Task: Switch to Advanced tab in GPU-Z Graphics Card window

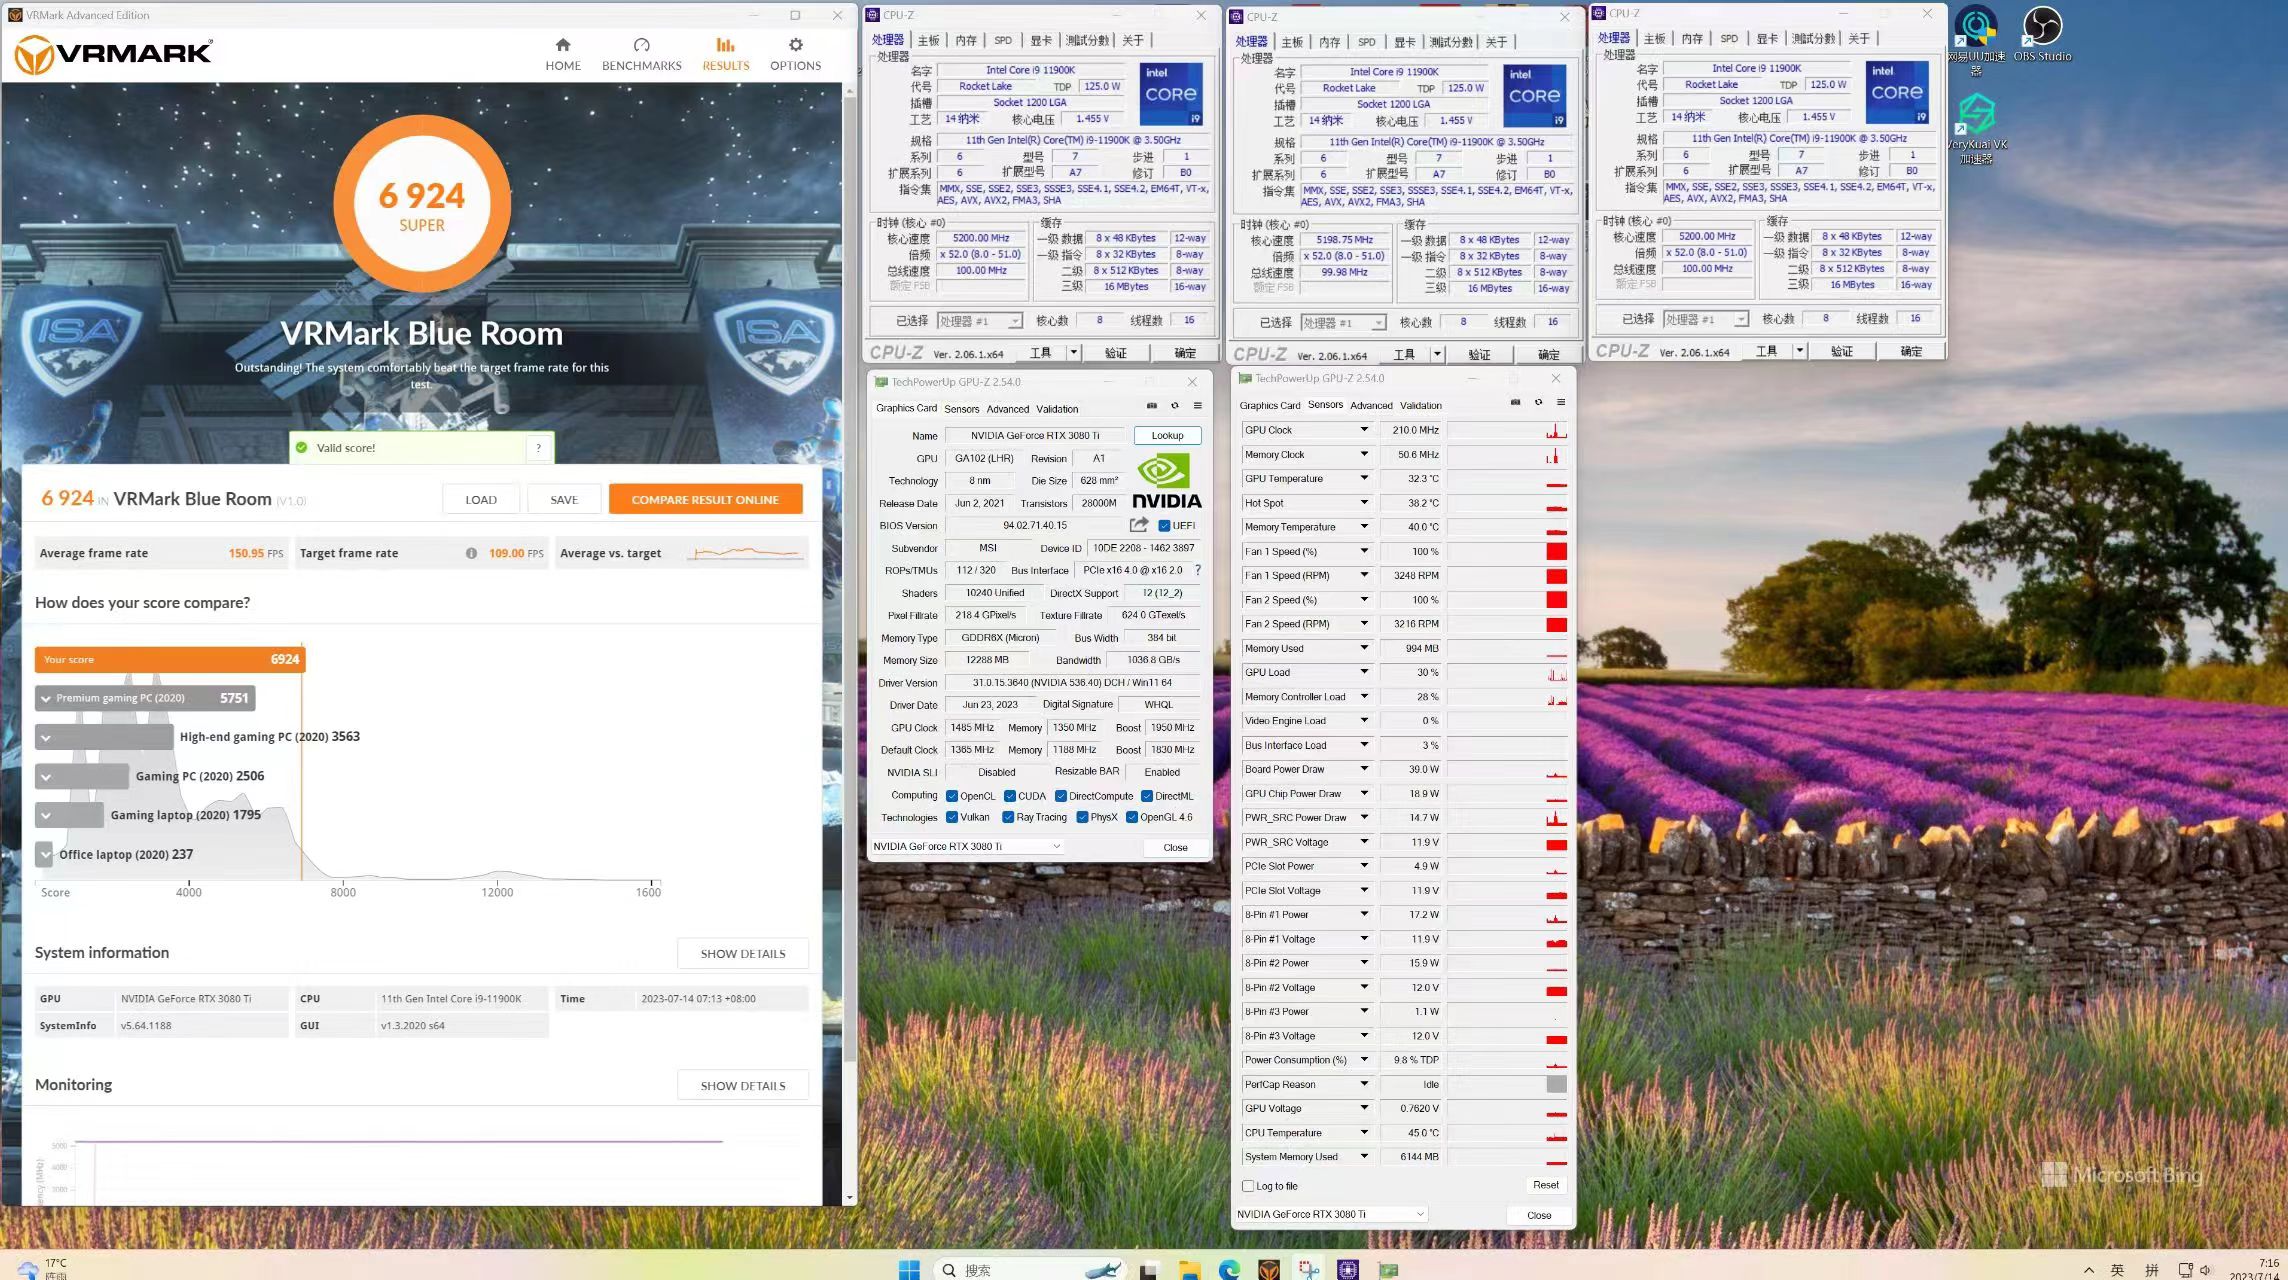Action: click(1007, 409)
